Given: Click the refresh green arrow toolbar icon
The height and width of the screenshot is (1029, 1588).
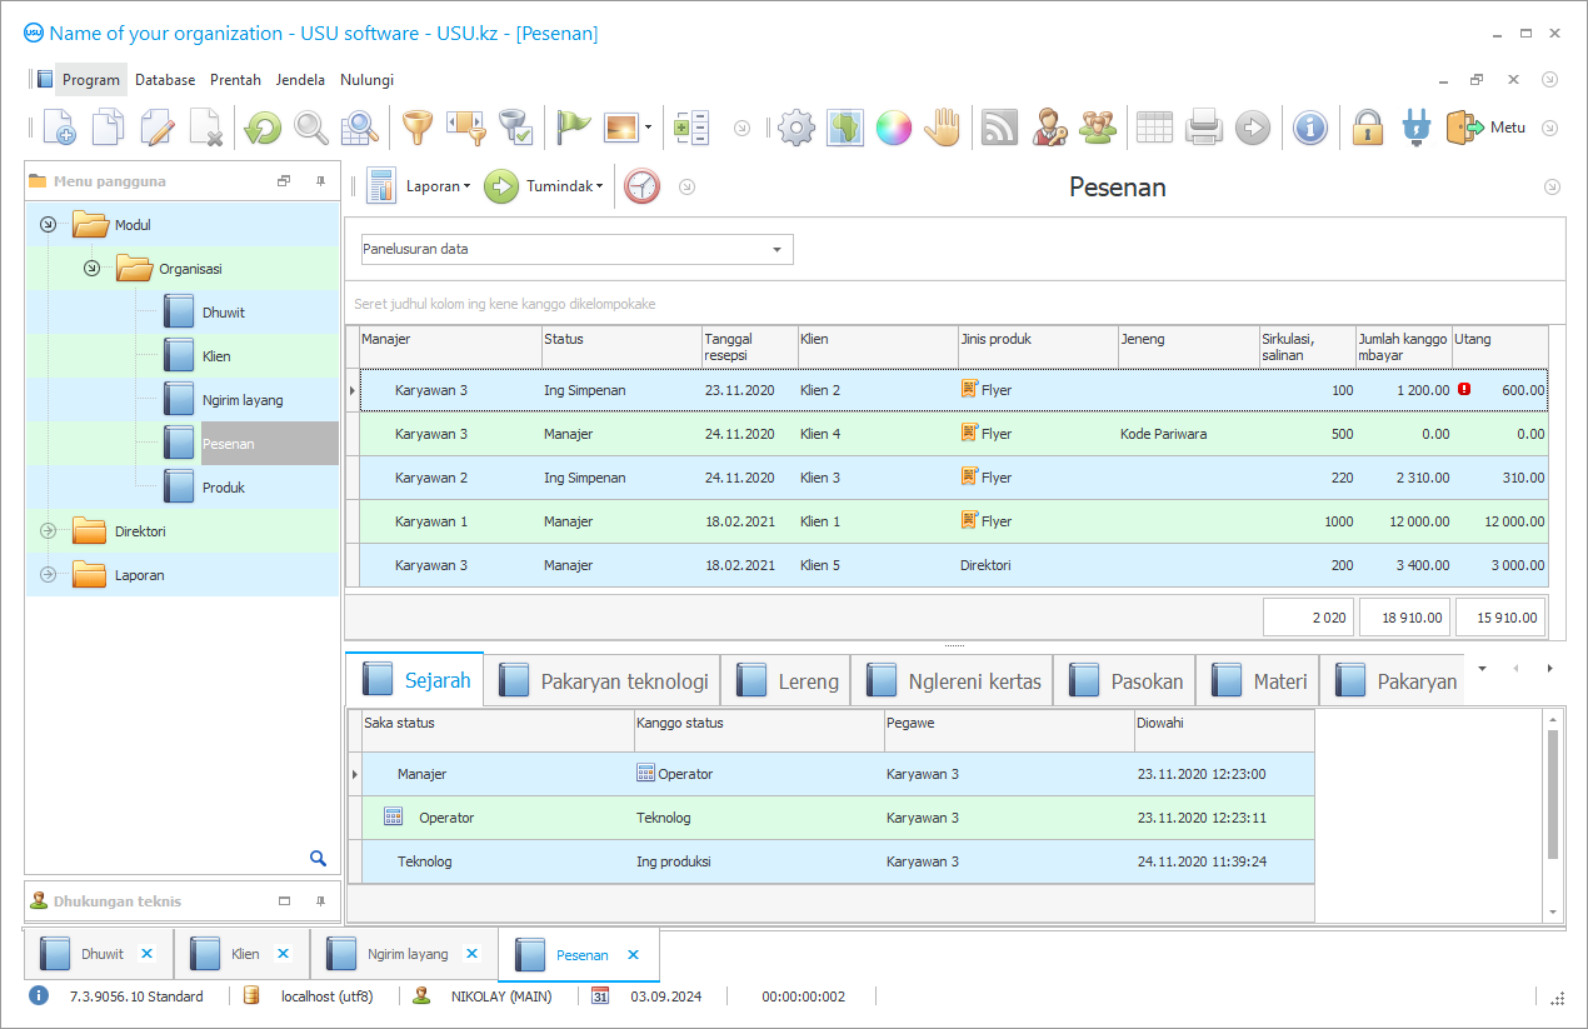Looking at the screenshot, I should click(x=263, y=128).
